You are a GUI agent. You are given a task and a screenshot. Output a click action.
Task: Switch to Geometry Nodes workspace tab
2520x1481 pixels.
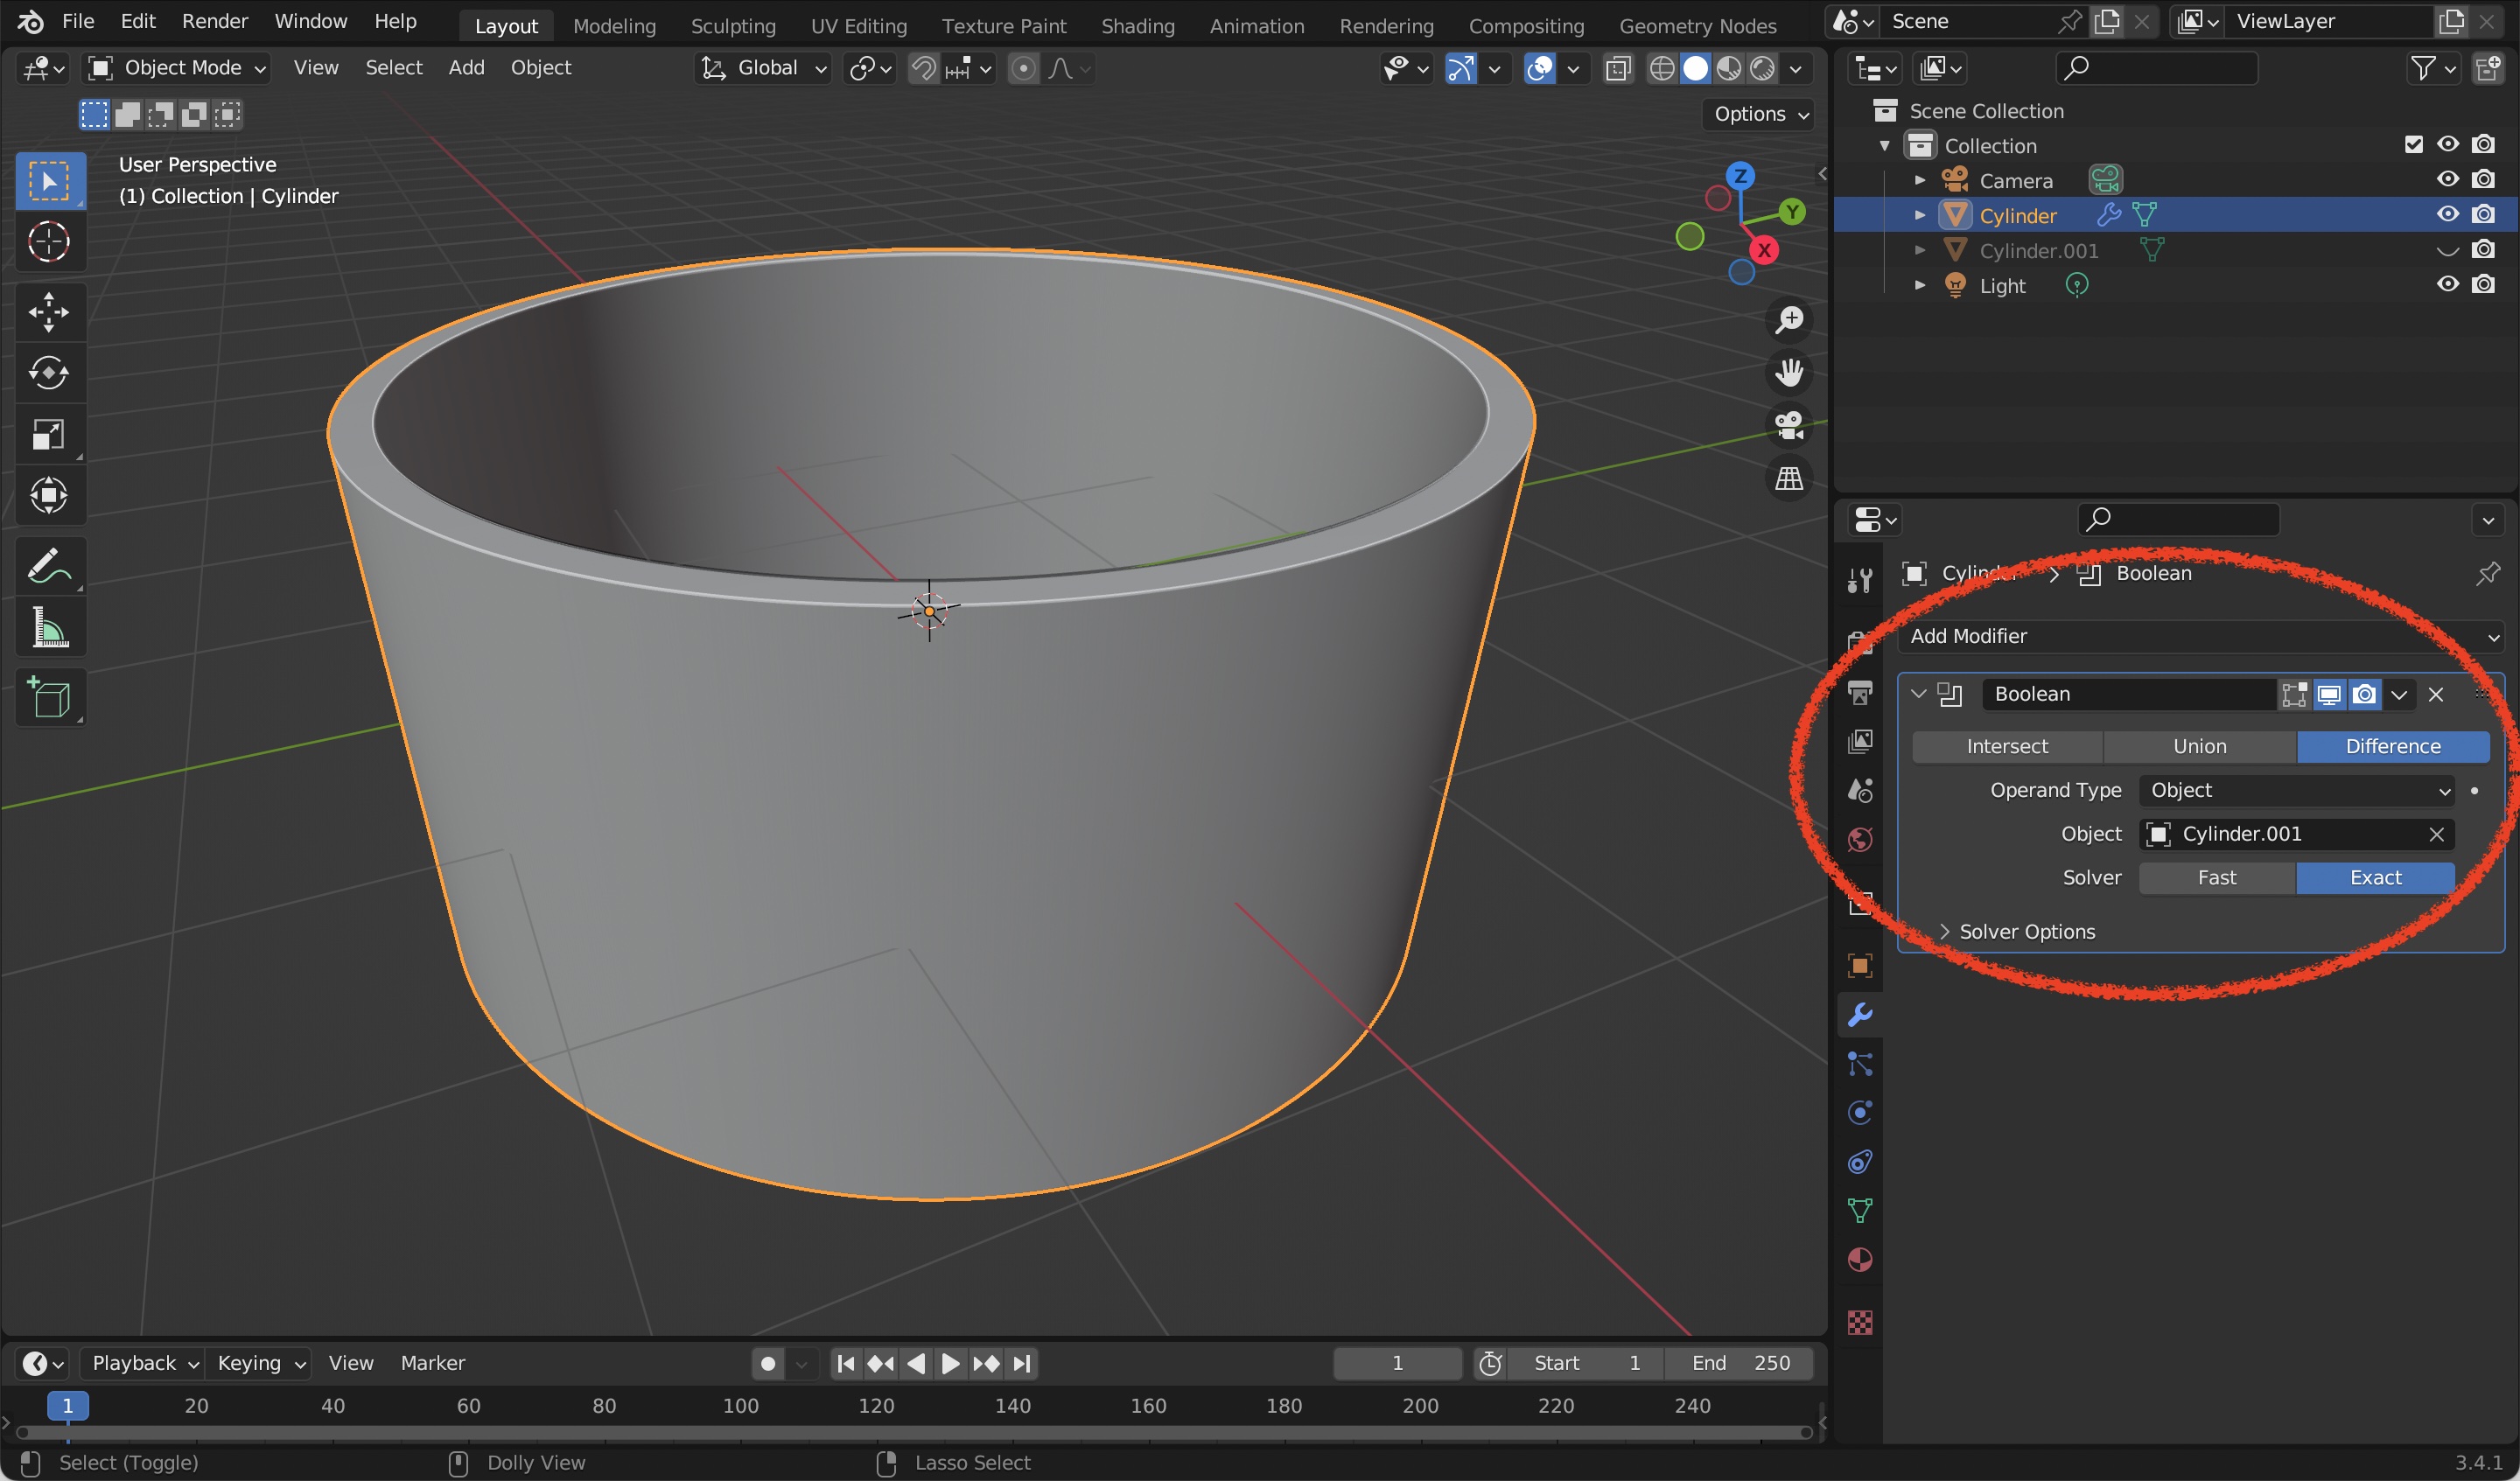[1698, 26]
